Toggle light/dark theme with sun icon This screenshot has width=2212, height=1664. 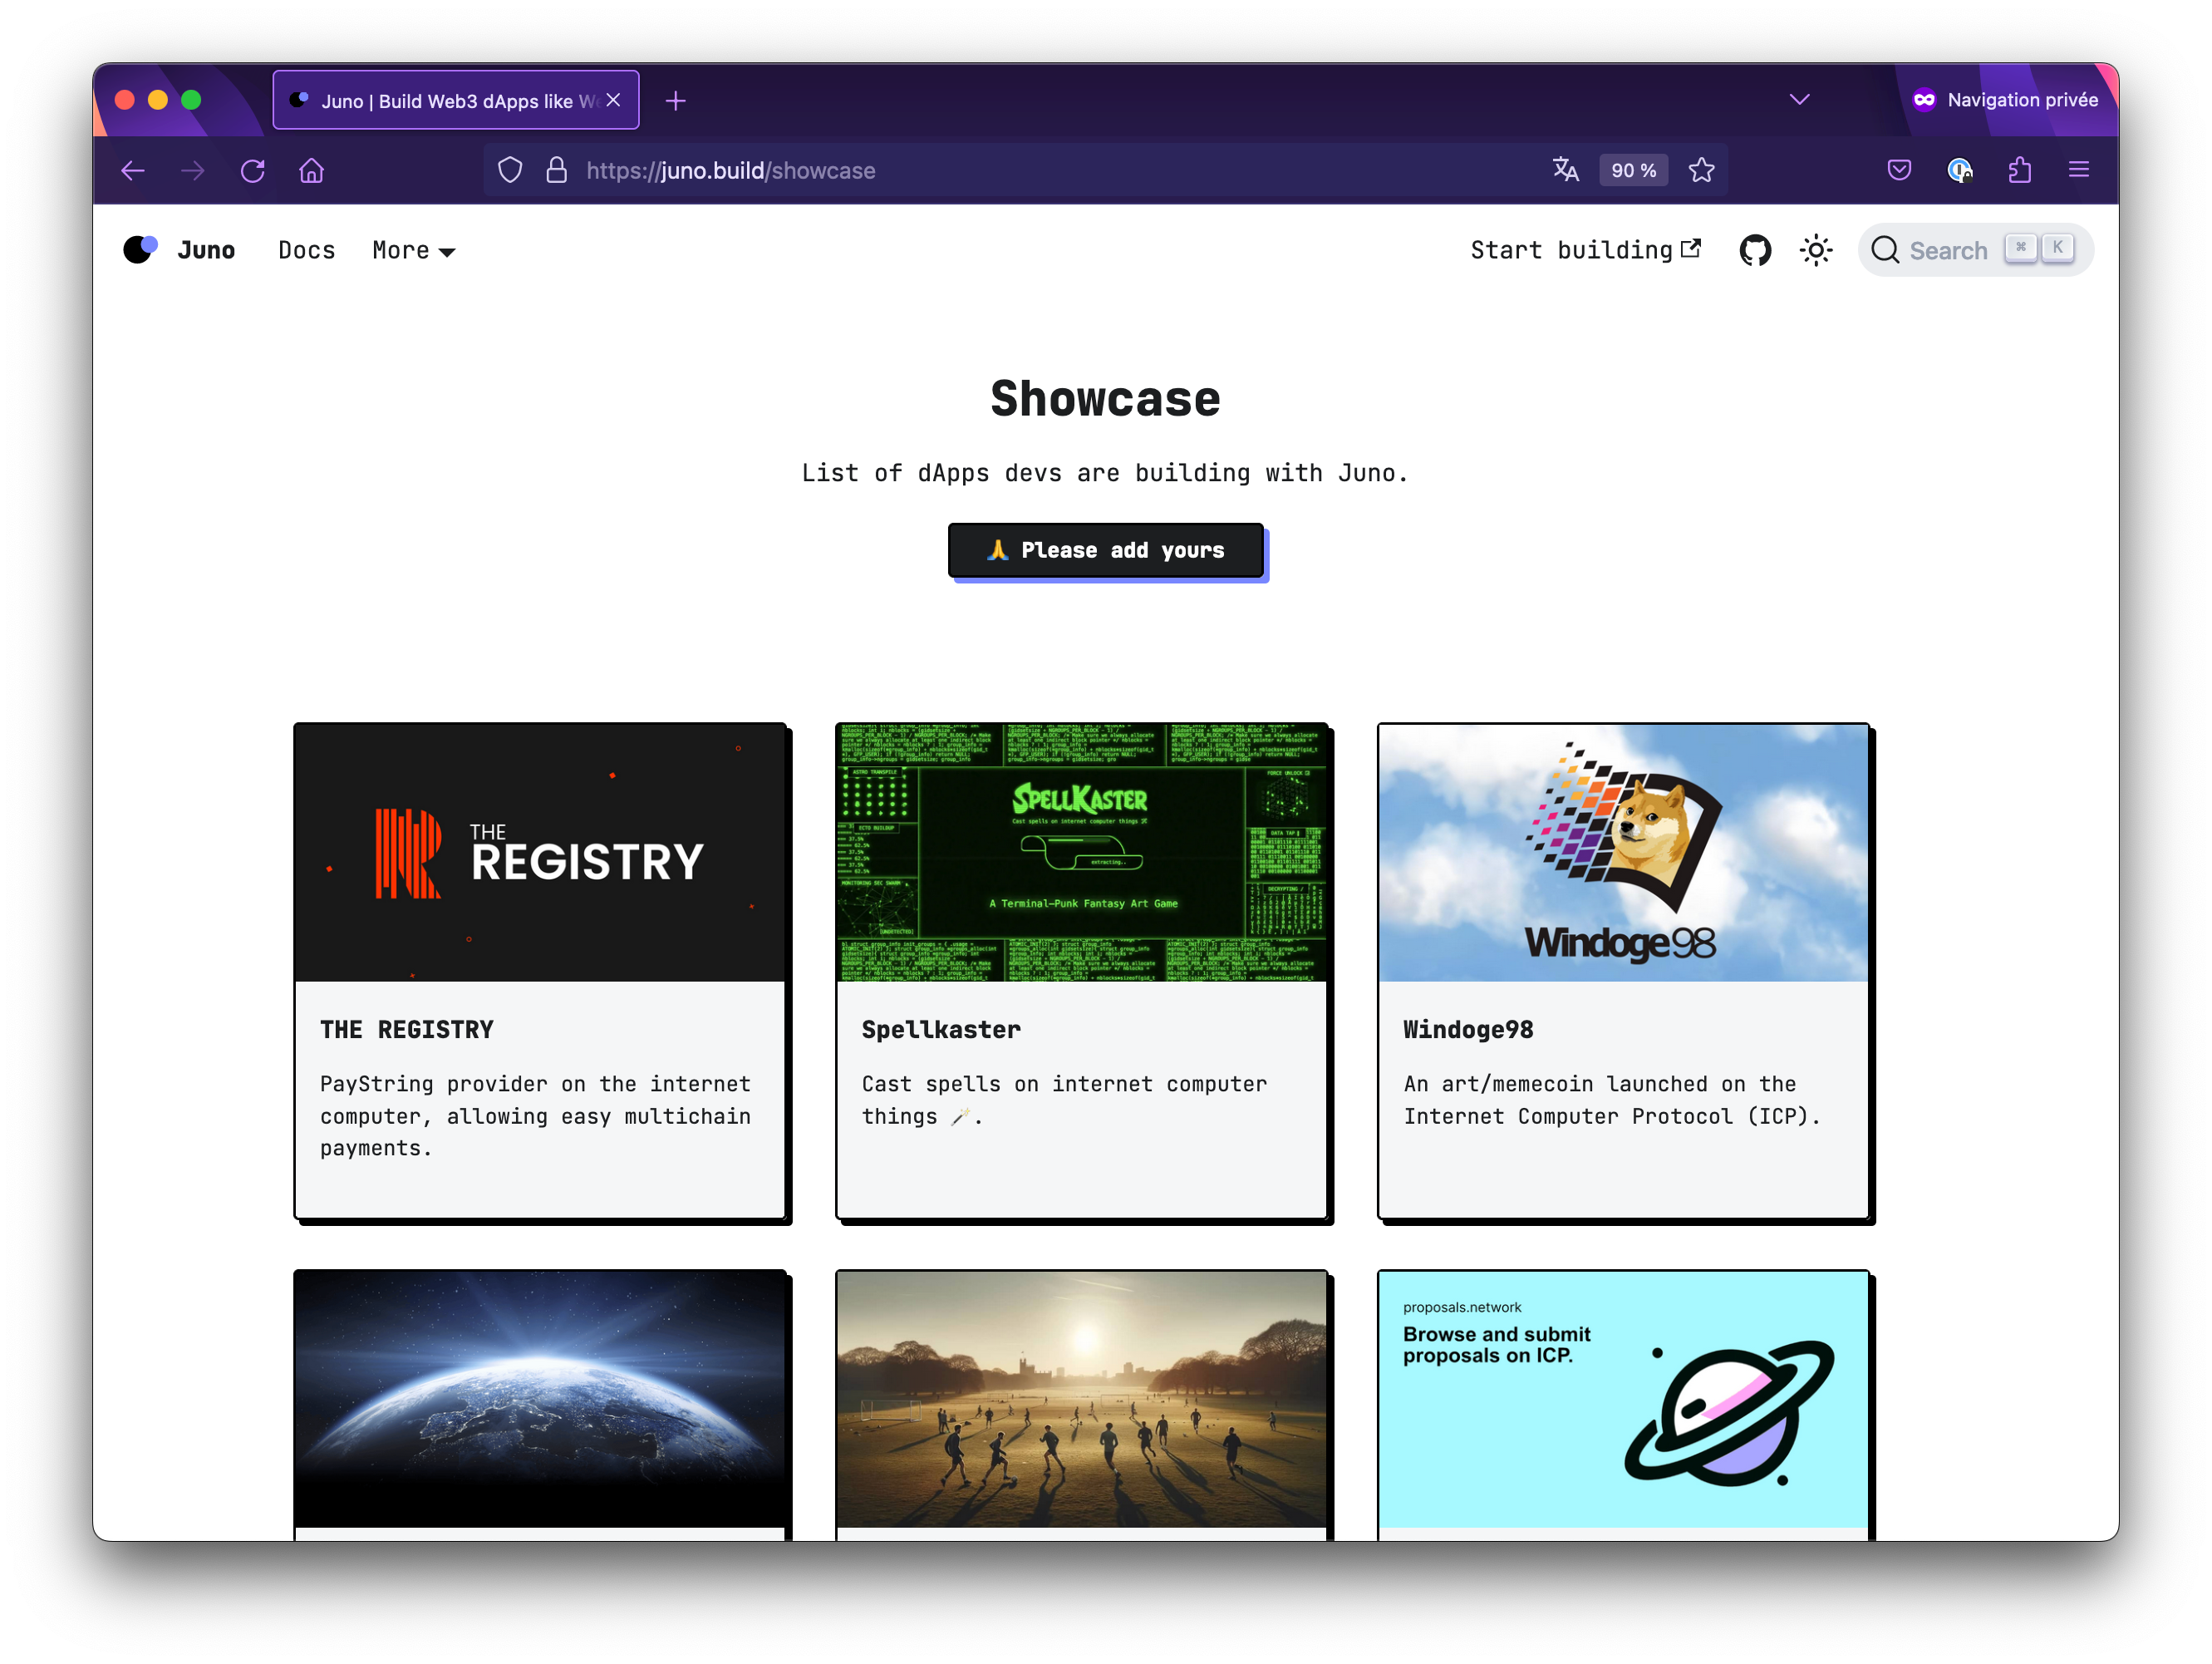coord(1816,250)
